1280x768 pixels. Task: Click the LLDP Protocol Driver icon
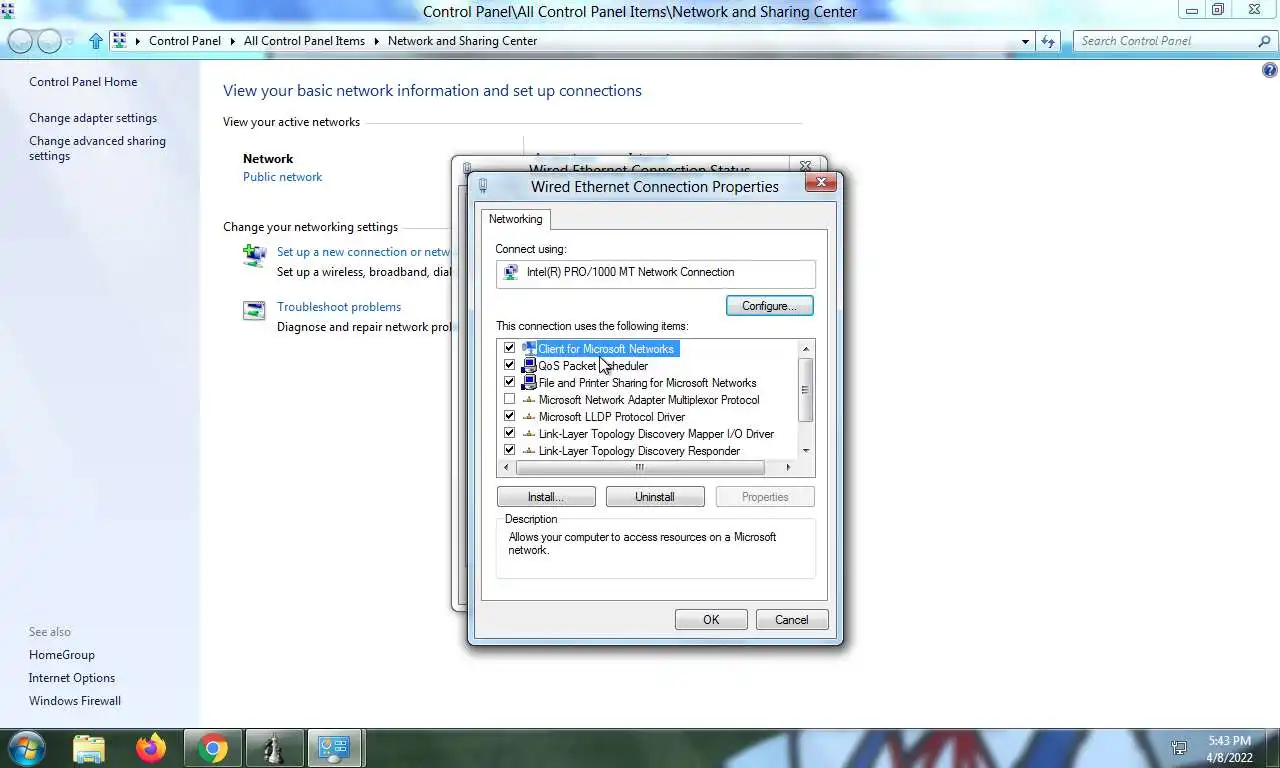[529, 417]
